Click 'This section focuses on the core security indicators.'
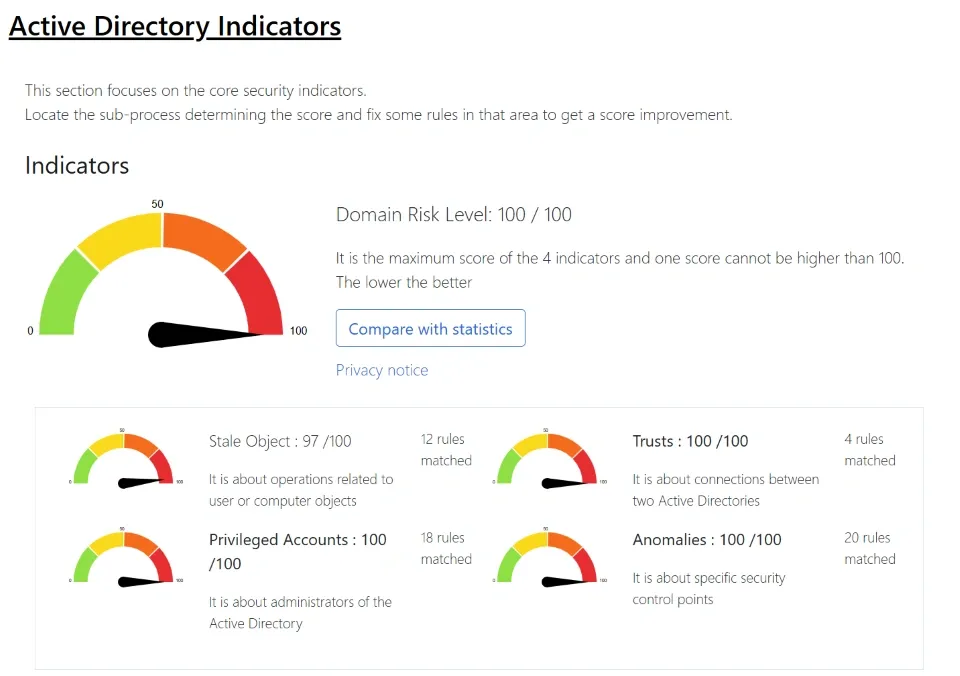The height and width of the screenshot is (676, 960). pyautogui.click(x=195, y=91)
